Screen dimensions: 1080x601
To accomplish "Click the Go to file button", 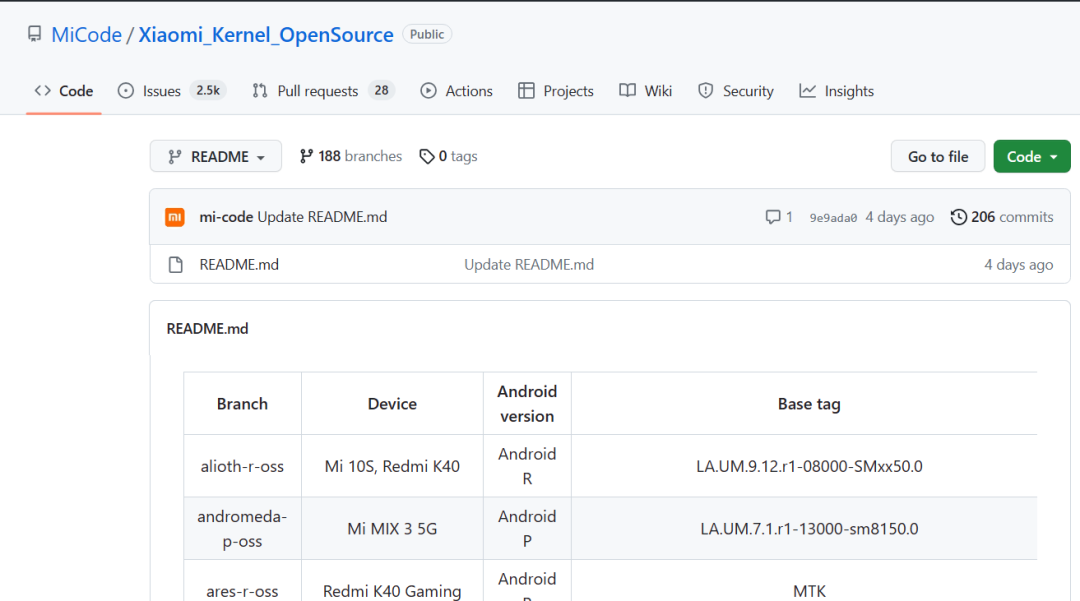I will pyautogui.click(x=937, y=156).
